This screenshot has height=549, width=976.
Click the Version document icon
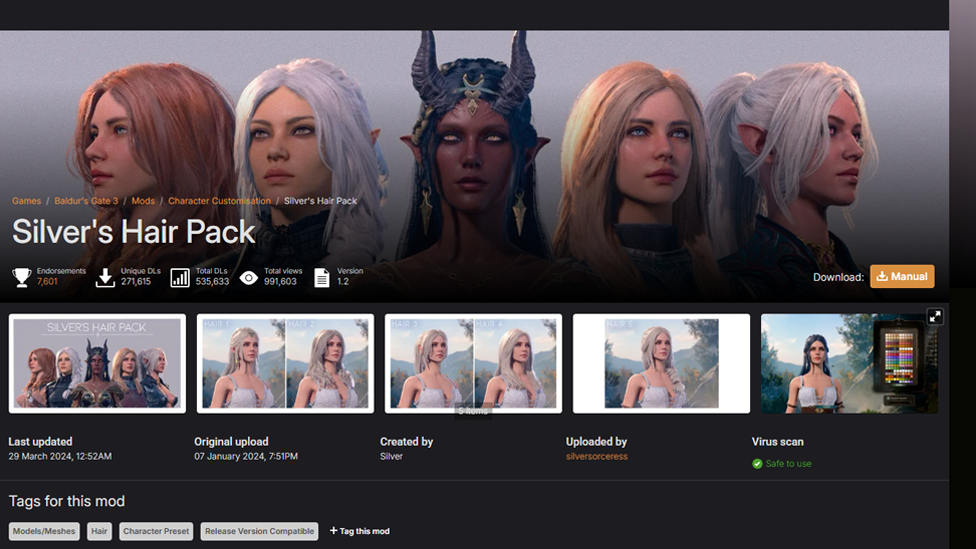pyautogui.click(x=321, y=278)
